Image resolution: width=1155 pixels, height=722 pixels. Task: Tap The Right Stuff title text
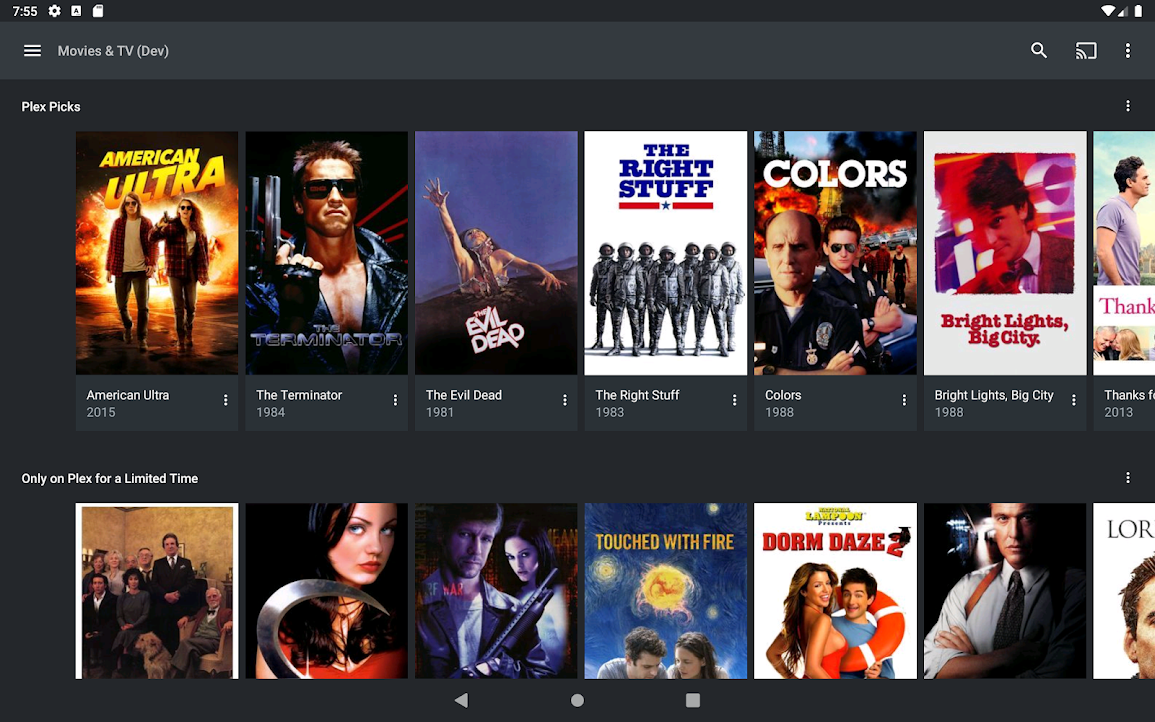pos(637,395)
